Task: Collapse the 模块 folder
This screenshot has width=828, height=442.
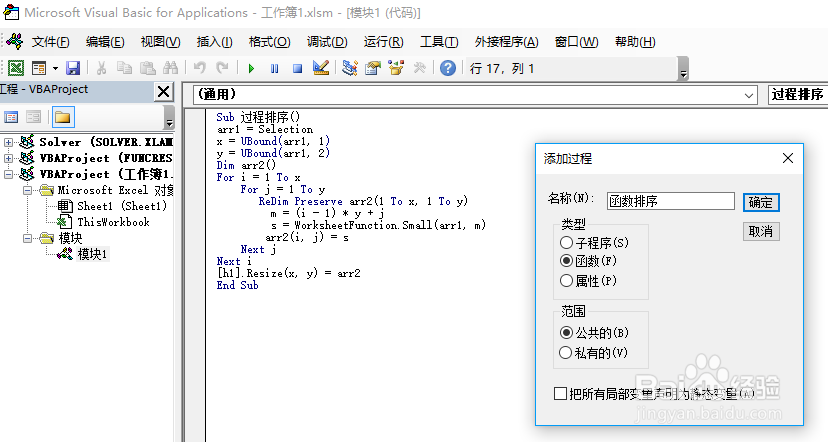Action: click(27, 238)
